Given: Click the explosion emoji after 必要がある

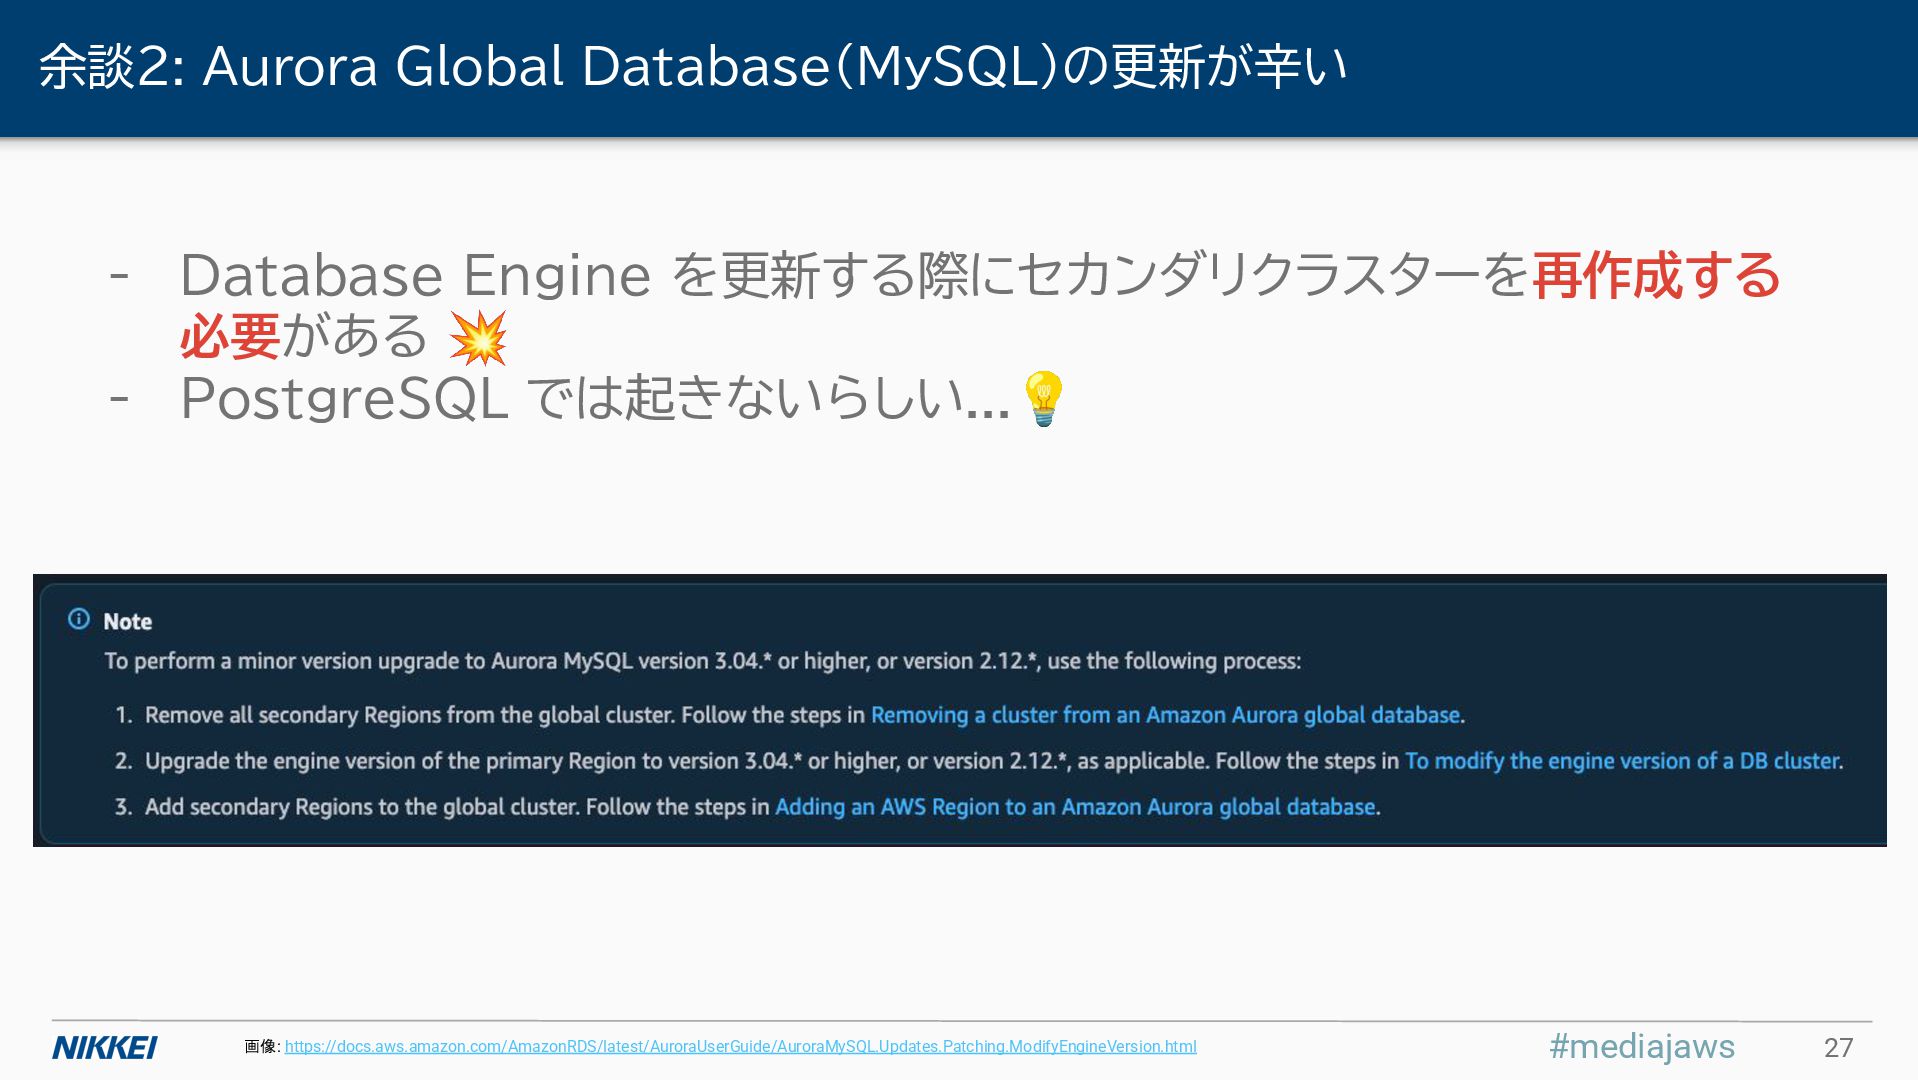Looking at the screenshot, I should tap(478, 338).
